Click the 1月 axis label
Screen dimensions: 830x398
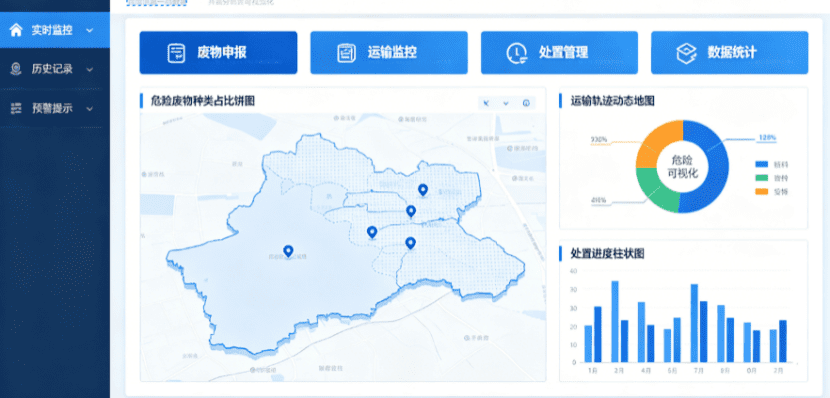tap(593, 370)
